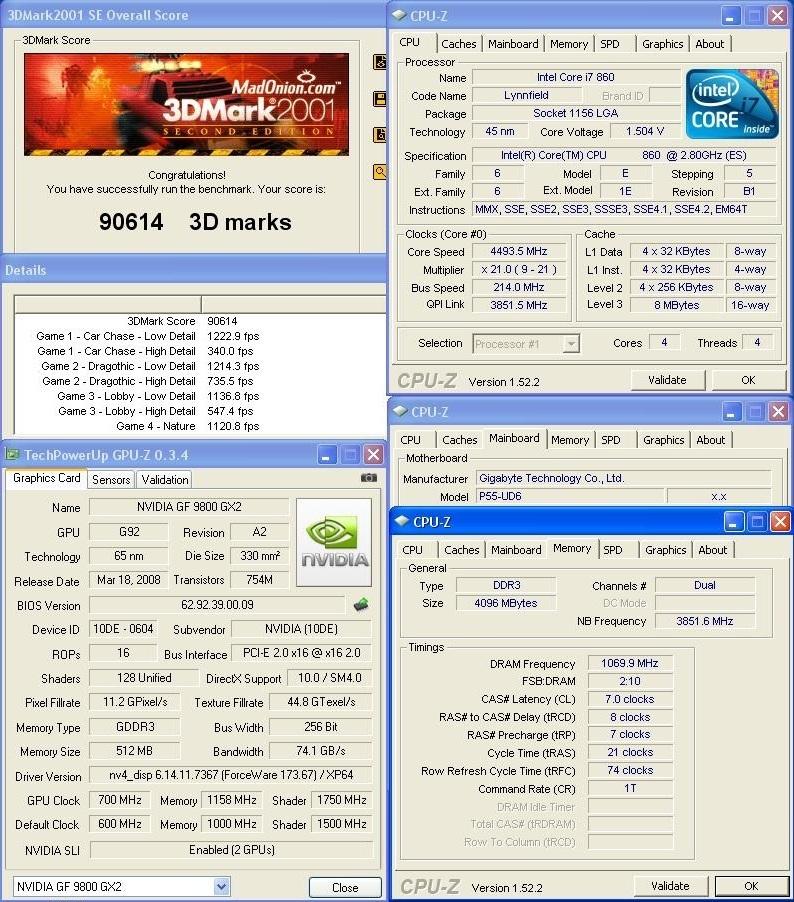794x902 pixels.
Task: Click Validate in the top CPU-Z window
Action: [667, 380]
